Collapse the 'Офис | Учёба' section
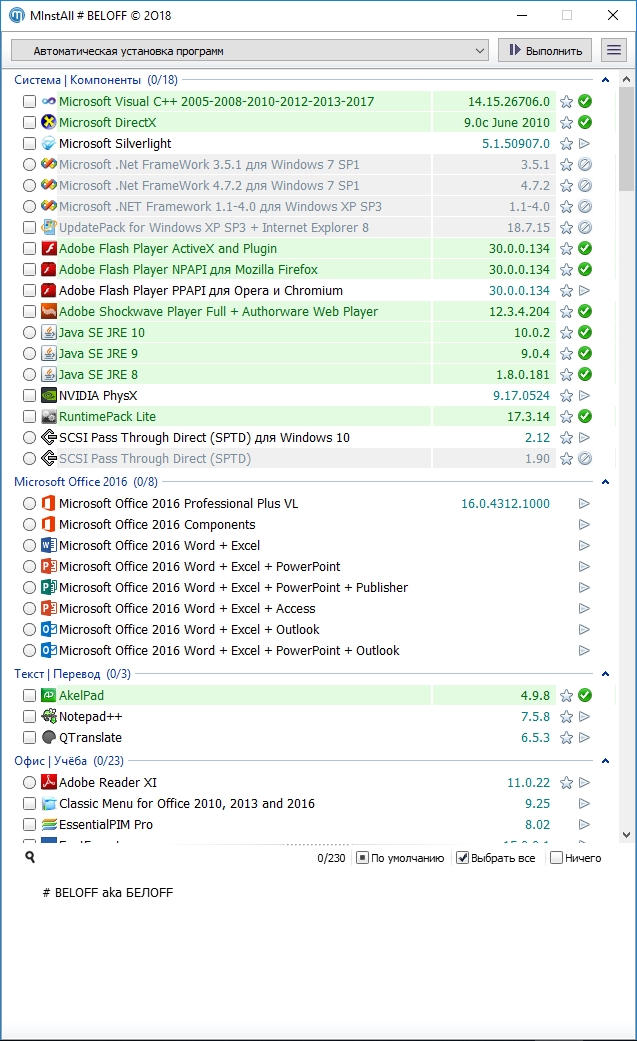Viewport: 637px width, 1041px height. coord(605,761)
